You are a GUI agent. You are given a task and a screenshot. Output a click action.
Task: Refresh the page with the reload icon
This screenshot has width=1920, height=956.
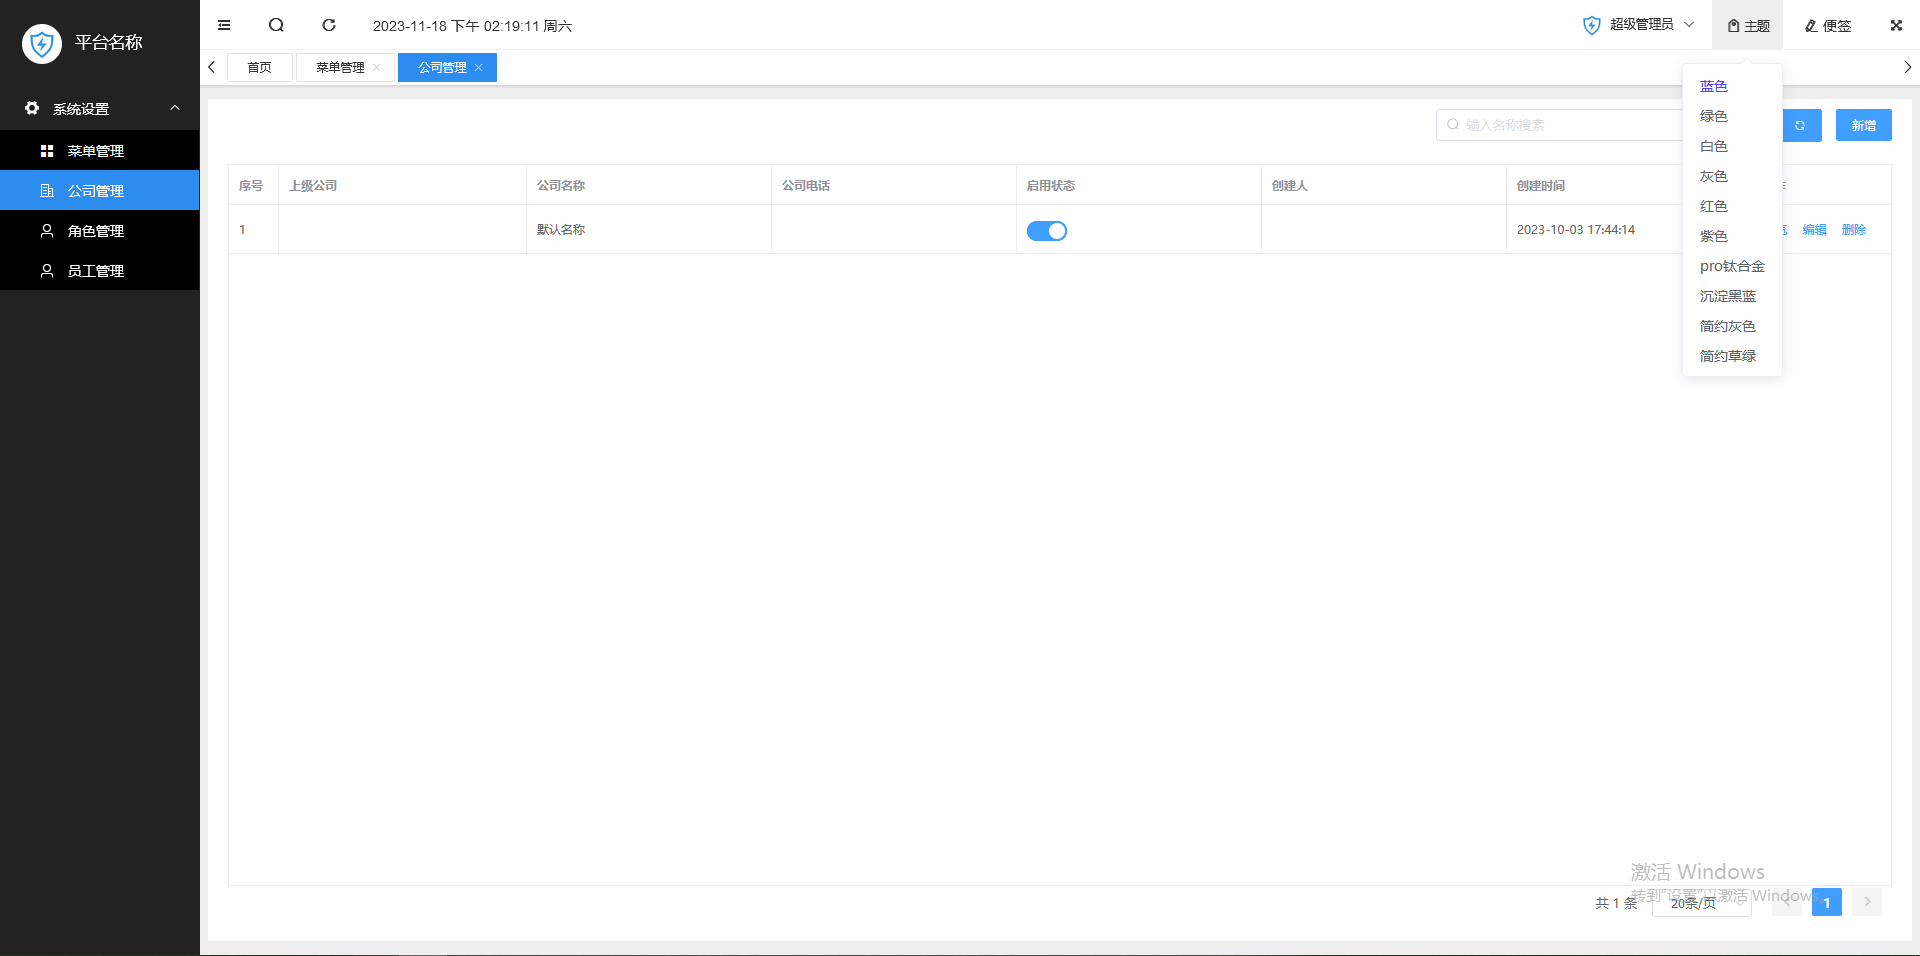(x=329, y=25)
